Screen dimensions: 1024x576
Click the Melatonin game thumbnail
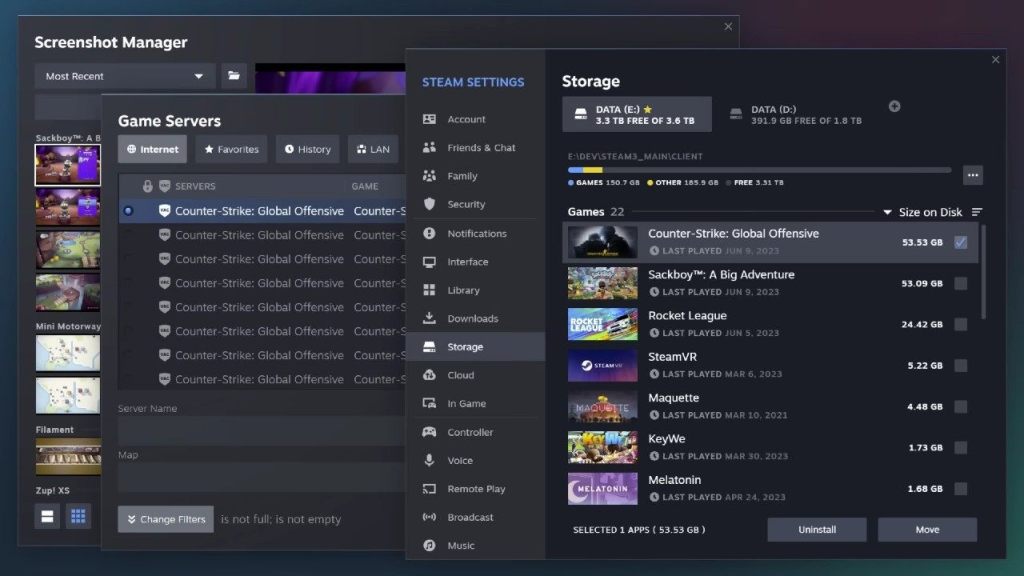pos(602,488)
